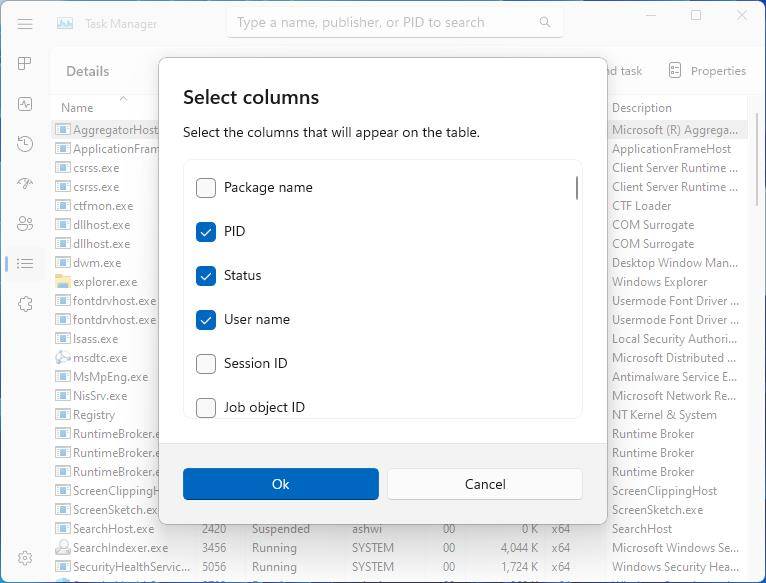
Task: Select the msdtc.exe process name
Action: [100, 358]
